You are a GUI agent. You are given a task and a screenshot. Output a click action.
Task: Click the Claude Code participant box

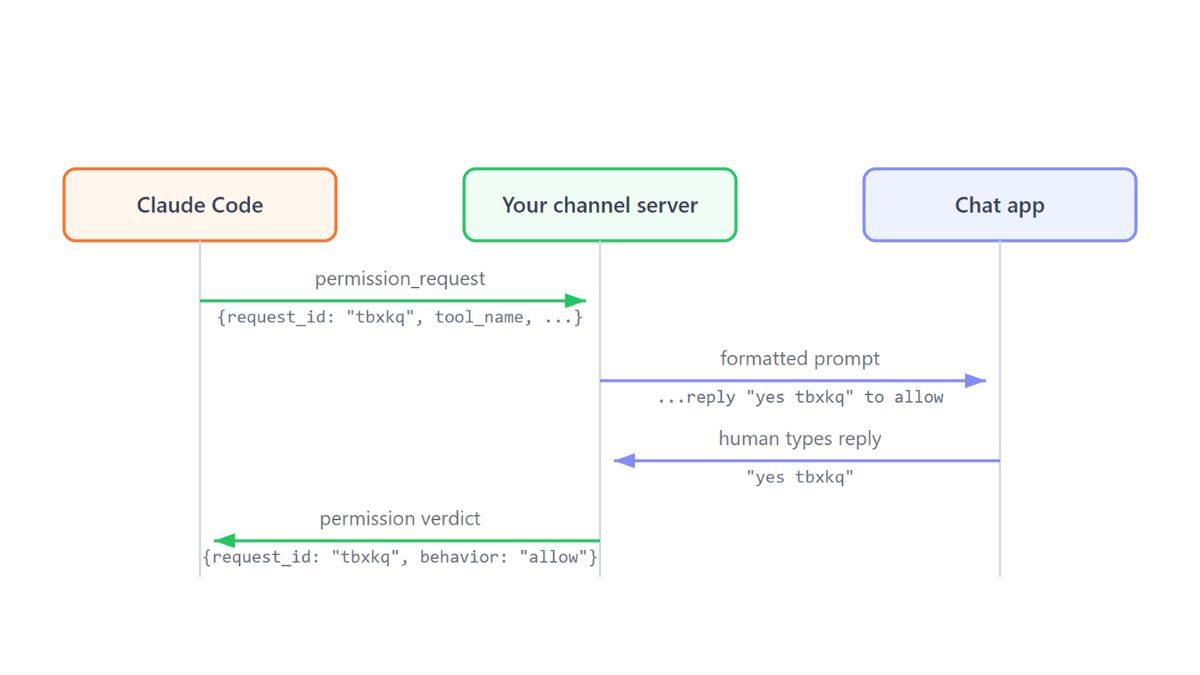point(200,205)
